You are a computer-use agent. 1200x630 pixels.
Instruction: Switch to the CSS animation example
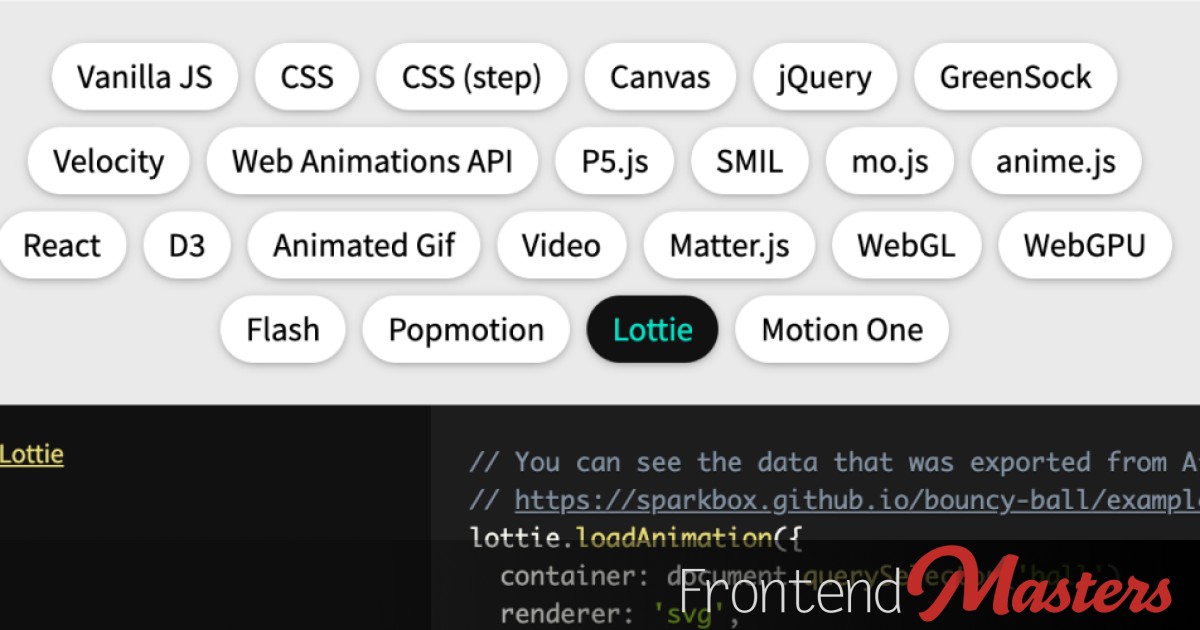coord(307,76)
